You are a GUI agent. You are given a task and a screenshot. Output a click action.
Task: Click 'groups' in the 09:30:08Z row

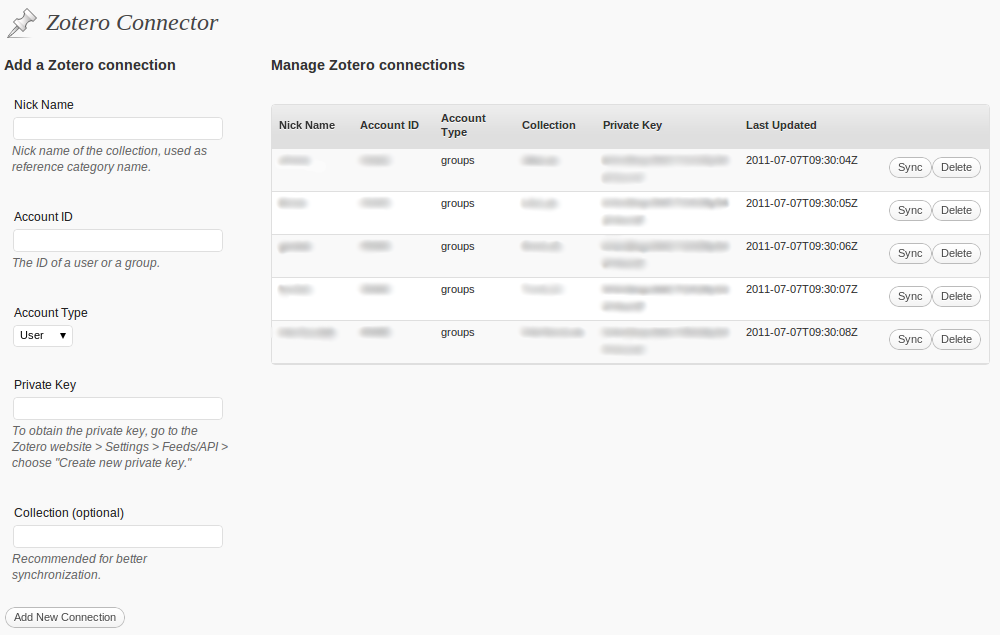[x=457, y=333]
